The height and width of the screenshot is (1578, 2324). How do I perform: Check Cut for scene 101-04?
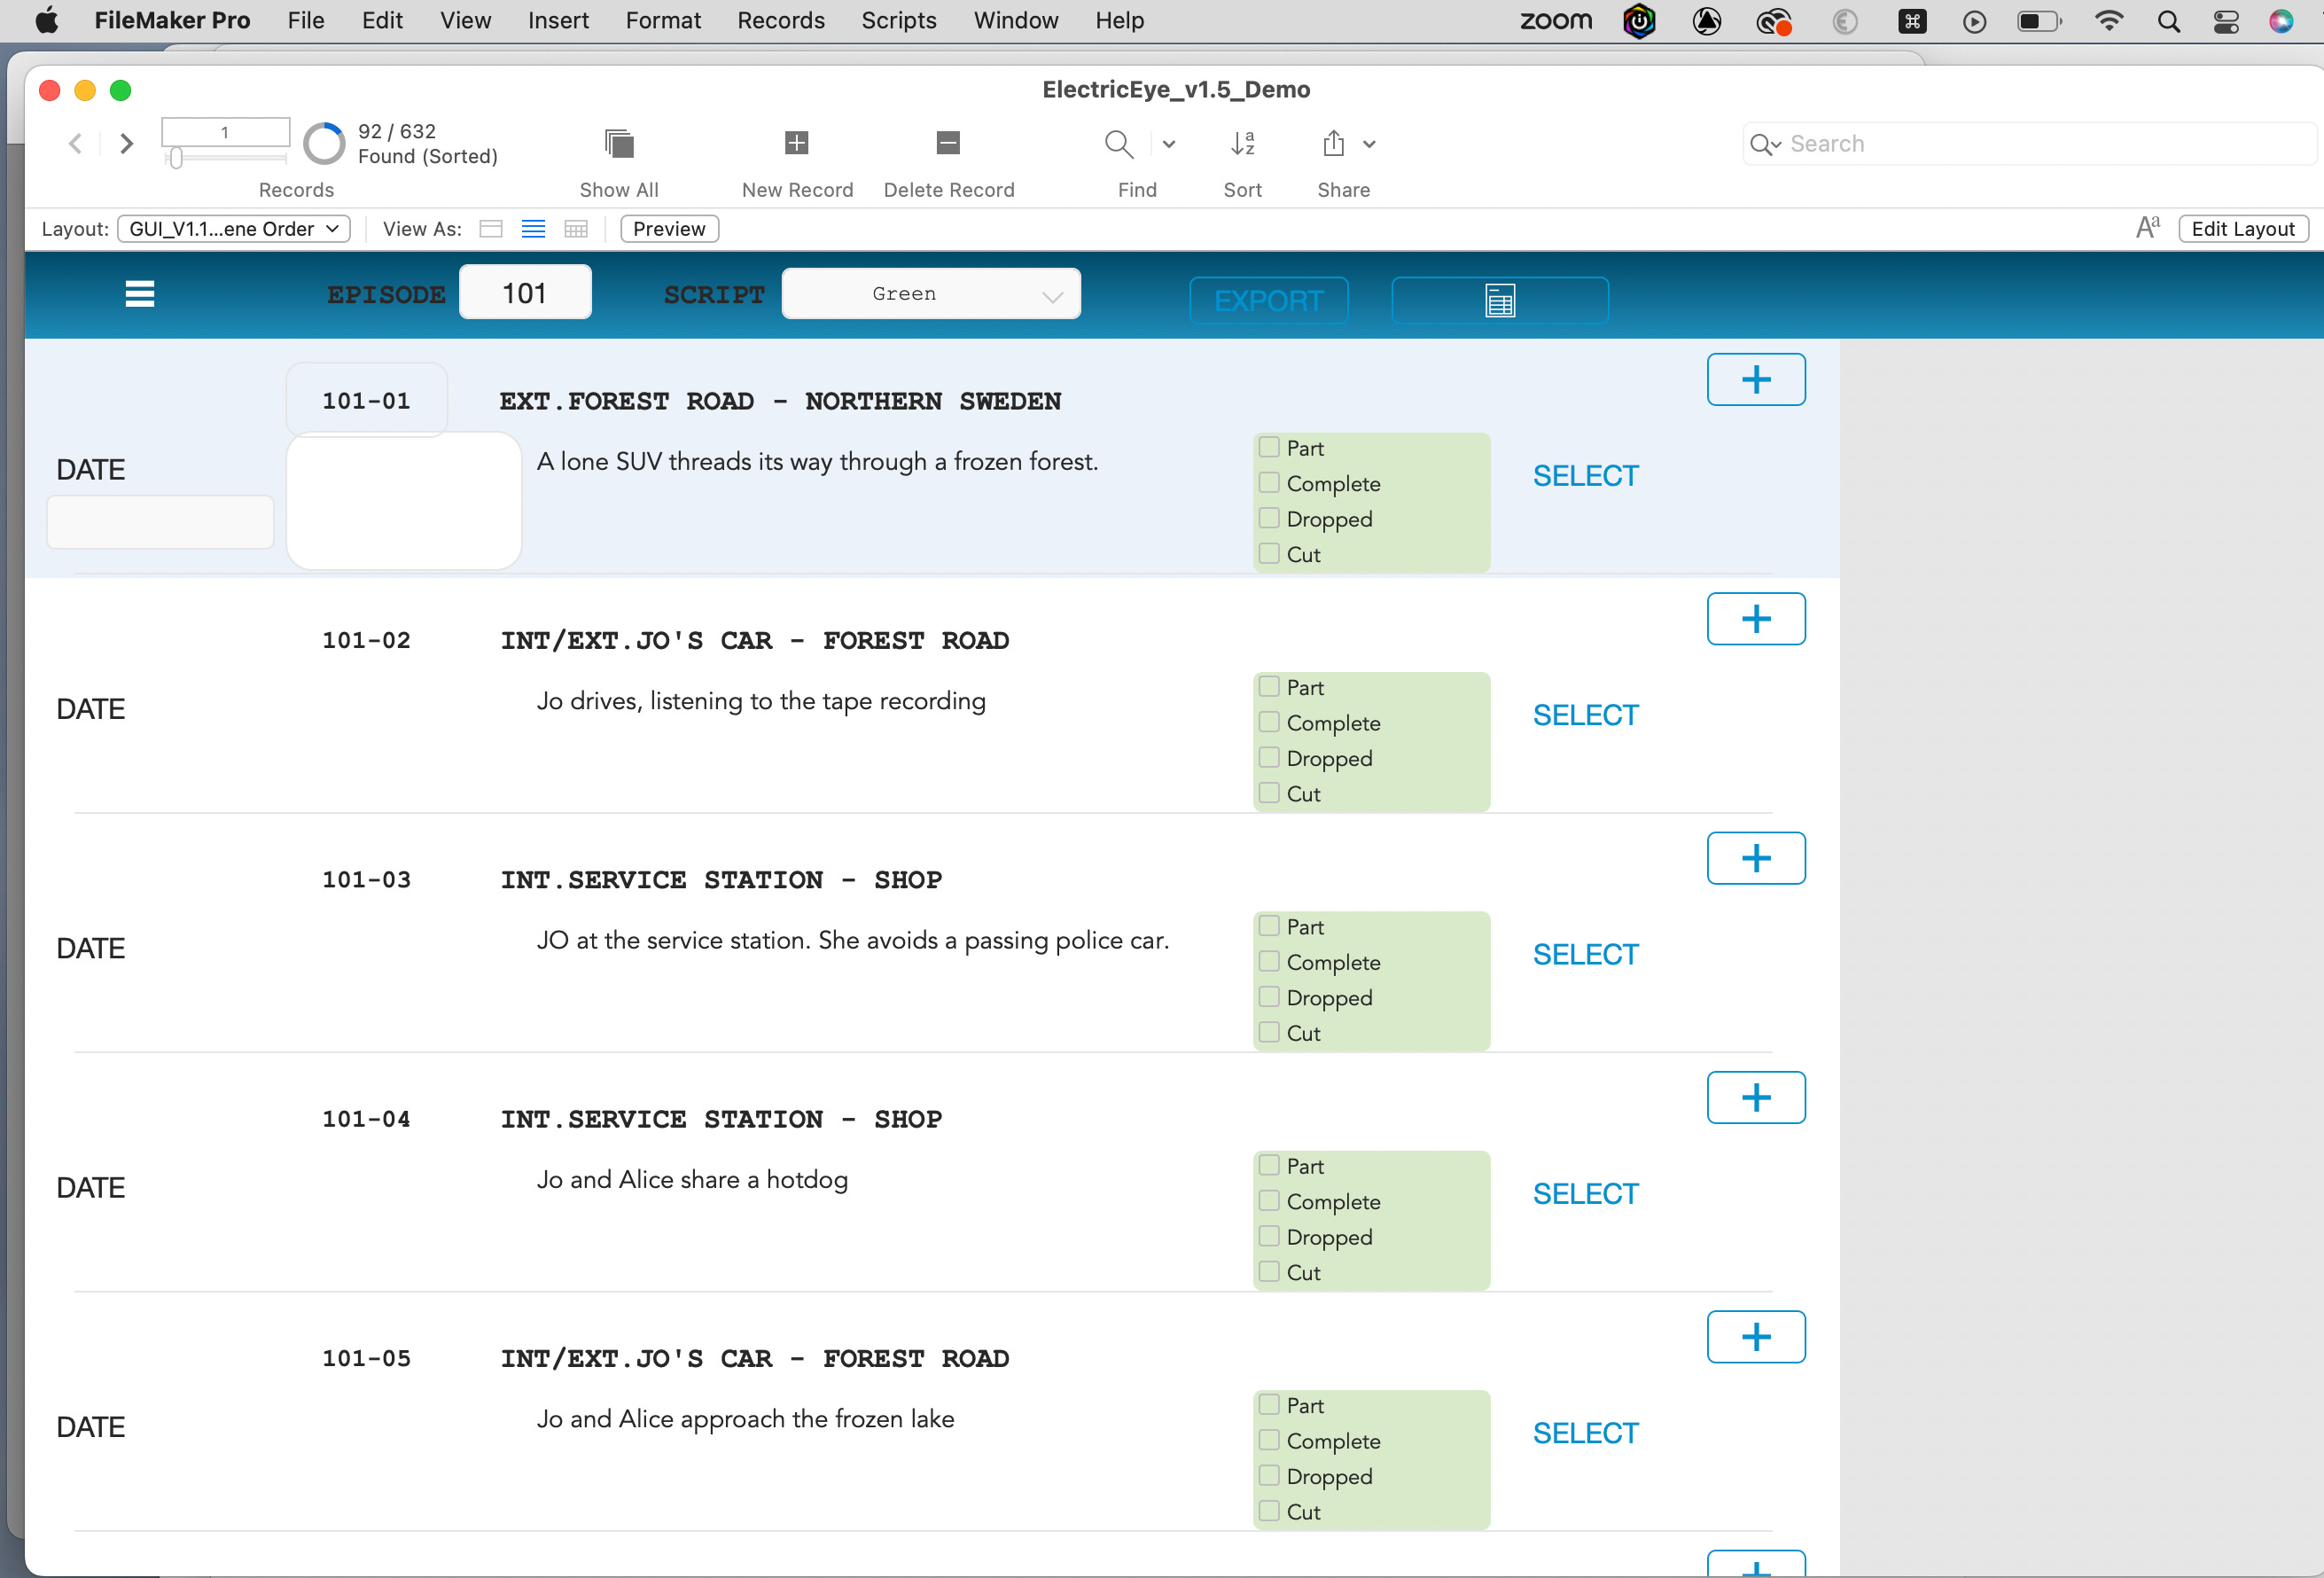coord(1269,1272)
